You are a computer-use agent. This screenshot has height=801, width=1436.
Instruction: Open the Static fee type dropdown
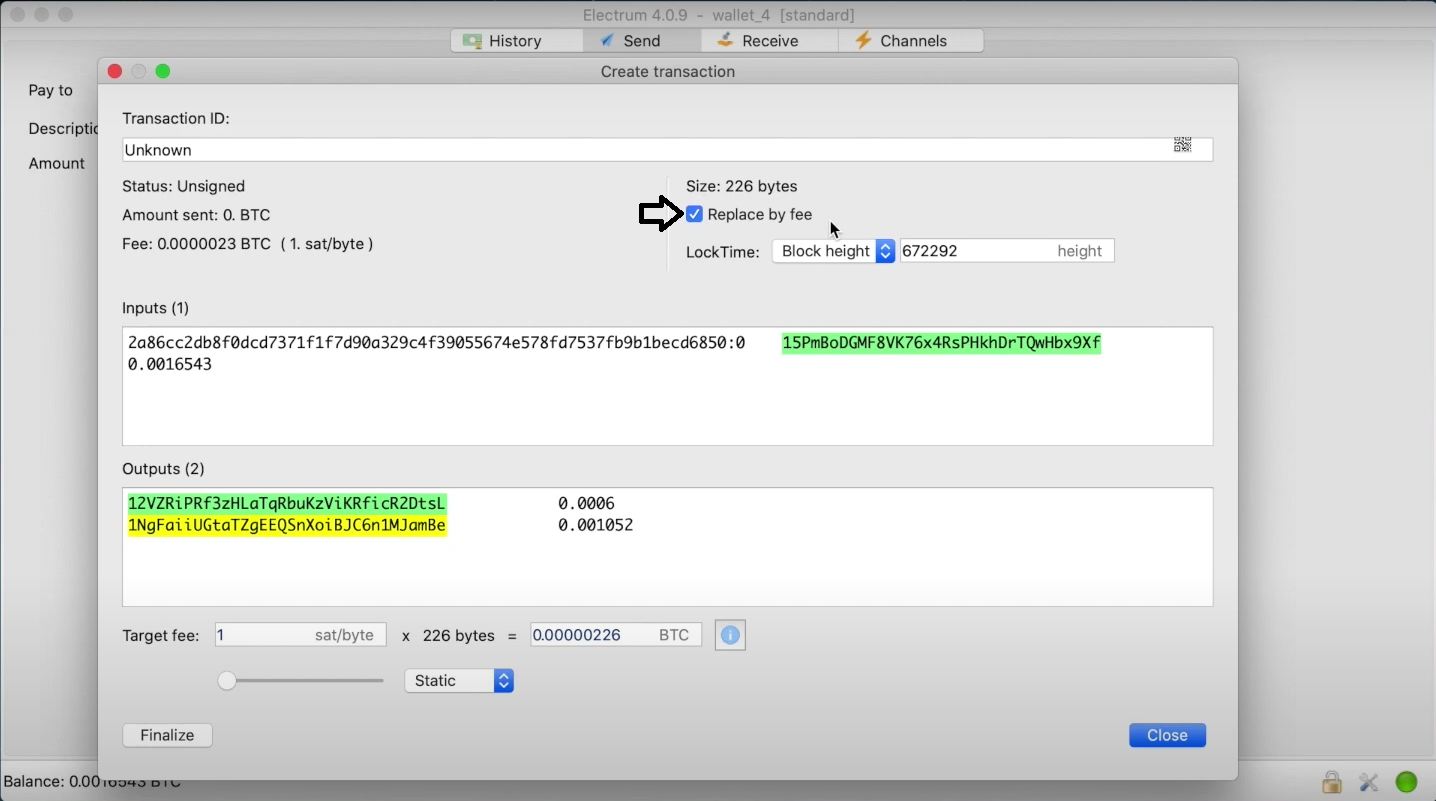459,681
